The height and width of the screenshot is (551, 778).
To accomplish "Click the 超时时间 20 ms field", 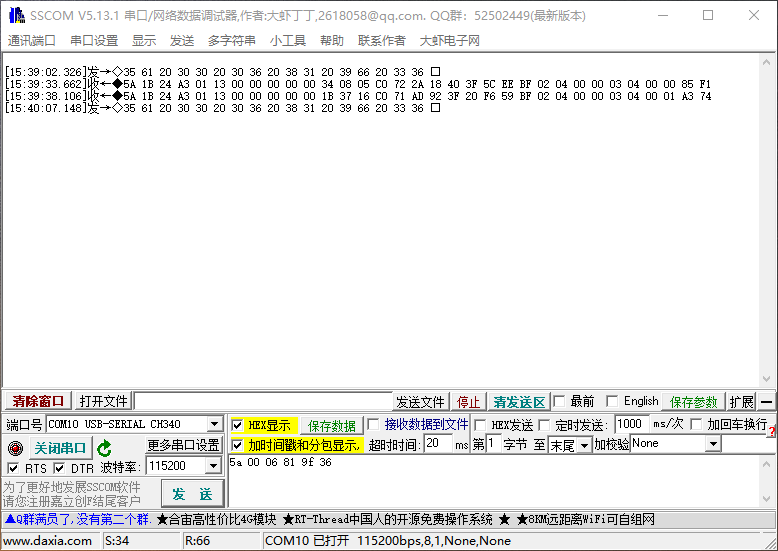I will 439,443.
